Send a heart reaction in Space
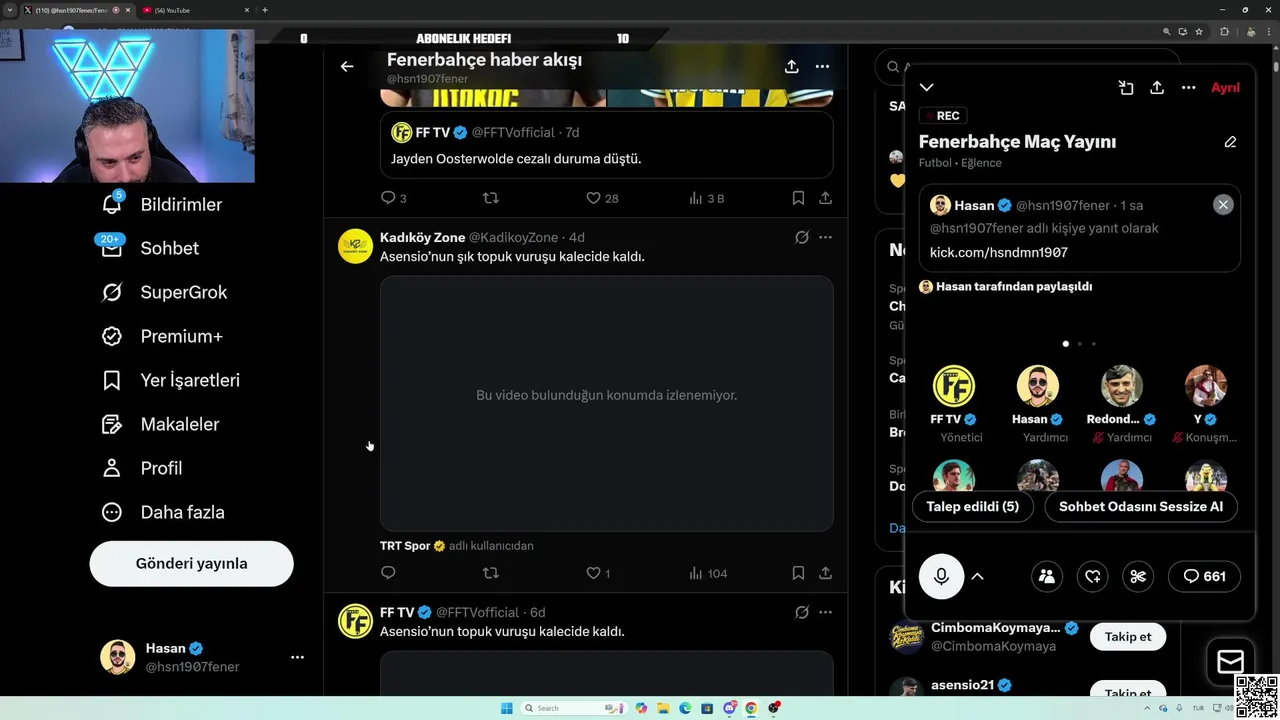 point(1093,576)
